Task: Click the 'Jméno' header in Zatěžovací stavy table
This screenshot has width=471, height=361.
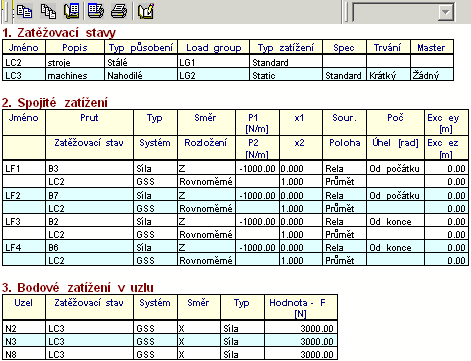Action: tap(24, 48)
